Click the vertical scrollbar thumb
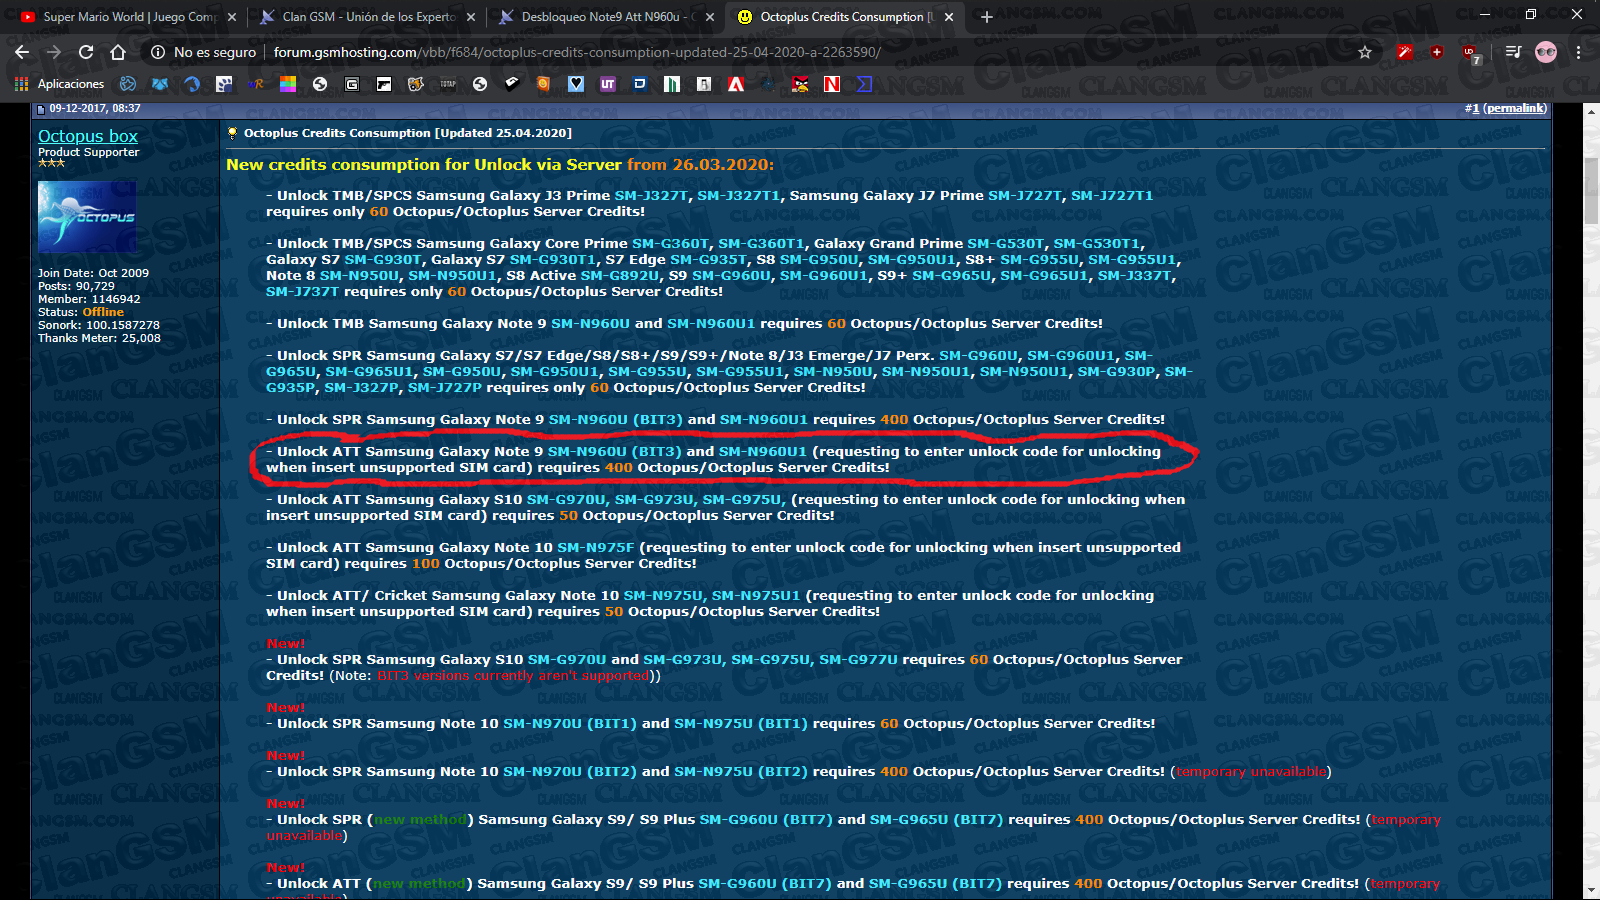 click(x=1591, y=190)
